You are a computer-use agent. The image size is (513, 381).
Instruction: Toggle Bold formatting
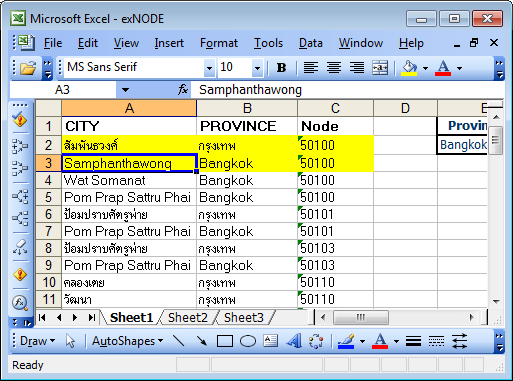[281, 68]
